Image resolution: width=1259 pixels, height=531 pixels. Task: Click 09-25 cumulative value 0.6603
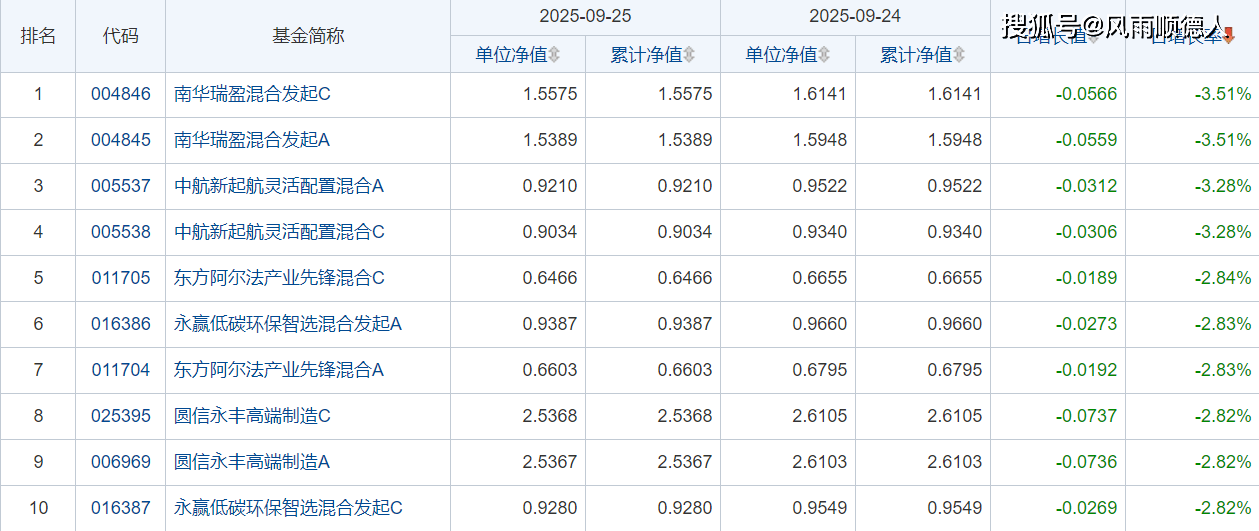coord(685,370)
